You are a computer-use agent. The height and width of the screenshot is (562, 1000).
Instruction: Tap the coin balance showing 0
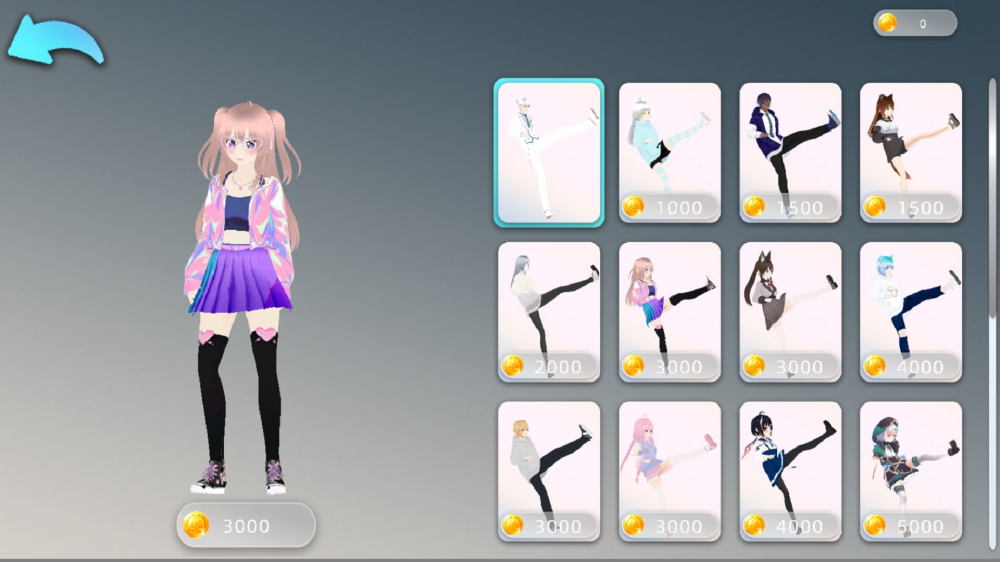[914, 23]
